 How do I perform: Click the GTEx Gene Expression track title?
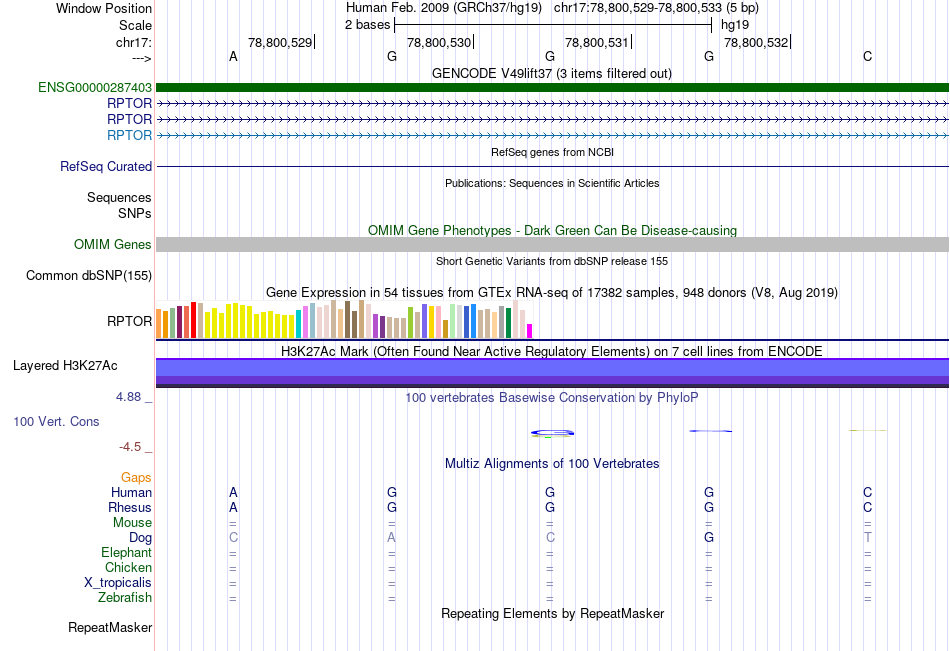(x=552, y=293)
